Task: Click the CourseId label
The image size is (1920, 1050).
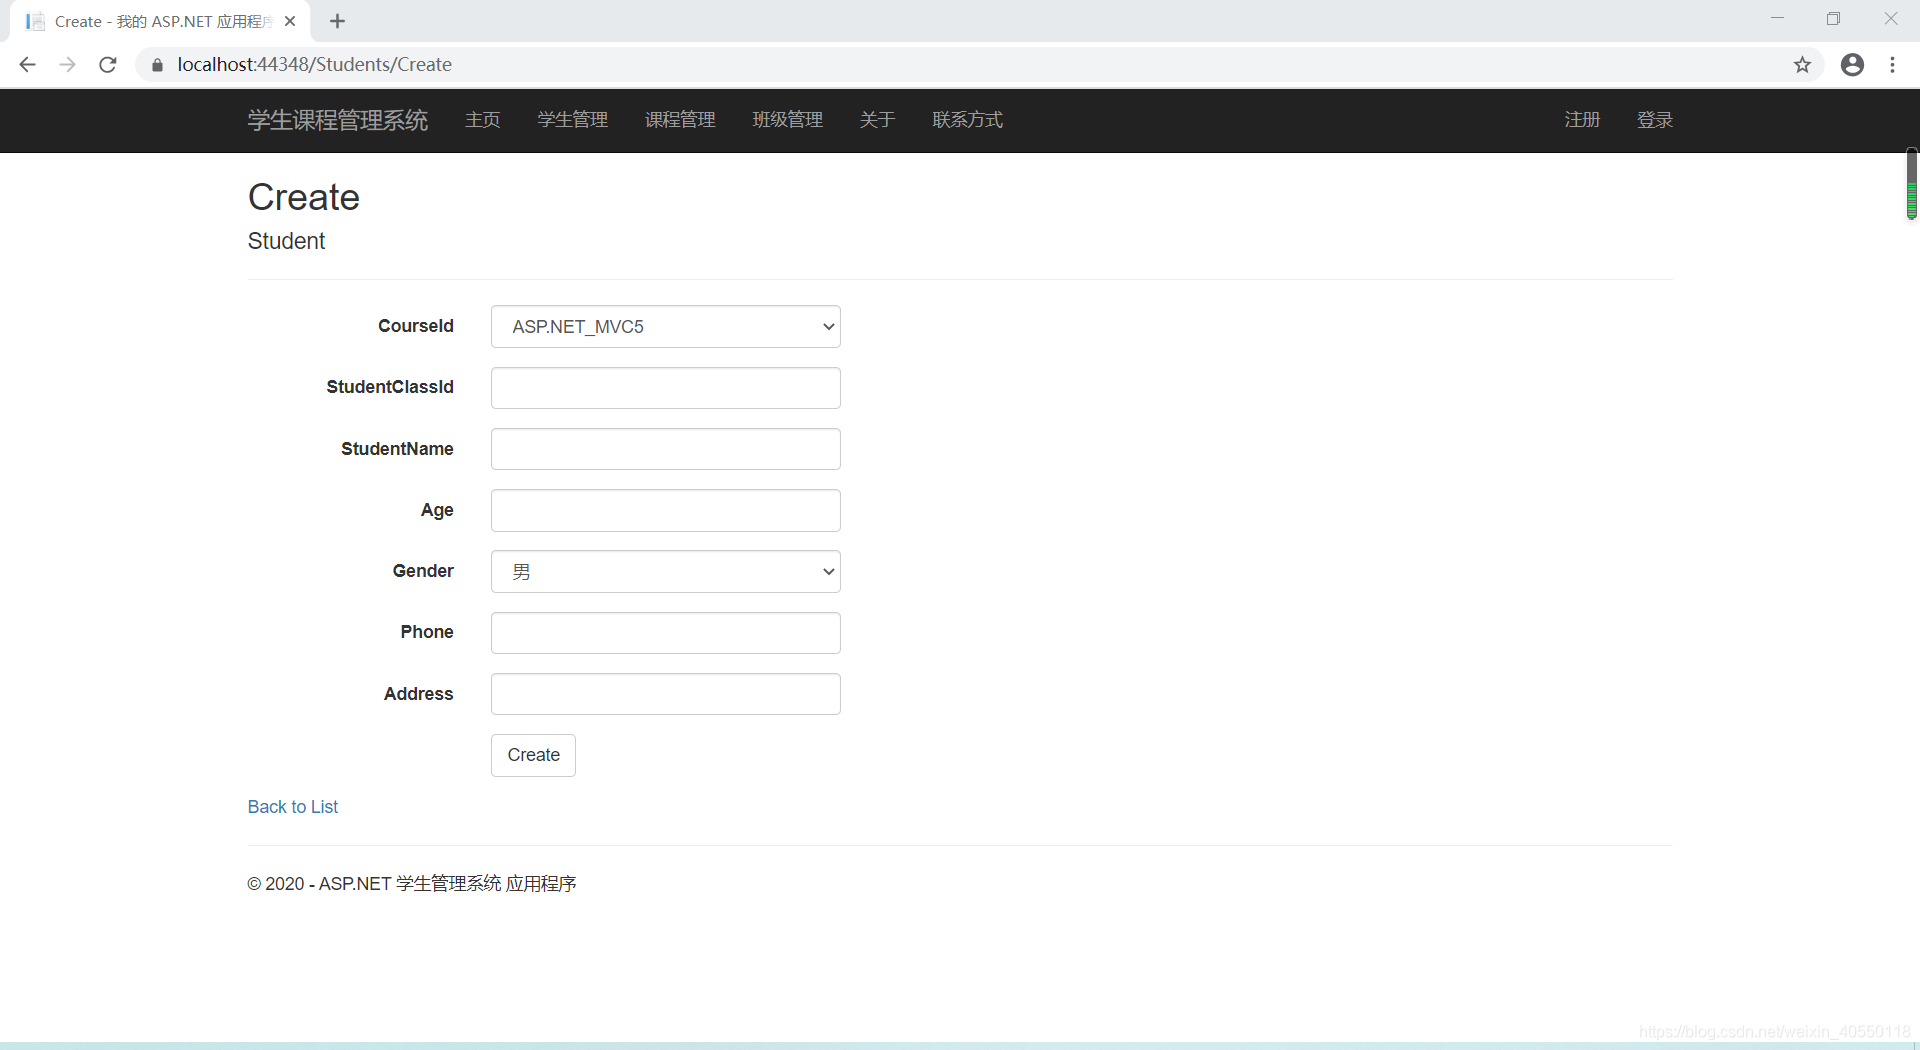Action: tap(416, 326)
